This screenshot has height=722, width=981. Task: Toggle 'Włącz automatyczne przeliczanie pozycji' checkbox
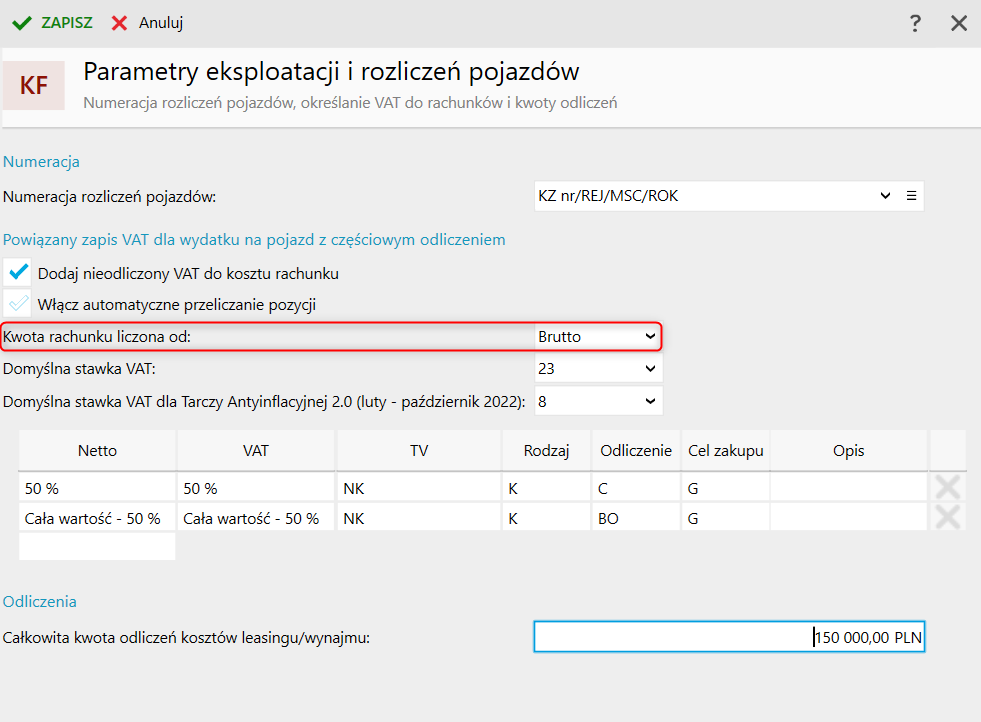(x=18, y=304)
